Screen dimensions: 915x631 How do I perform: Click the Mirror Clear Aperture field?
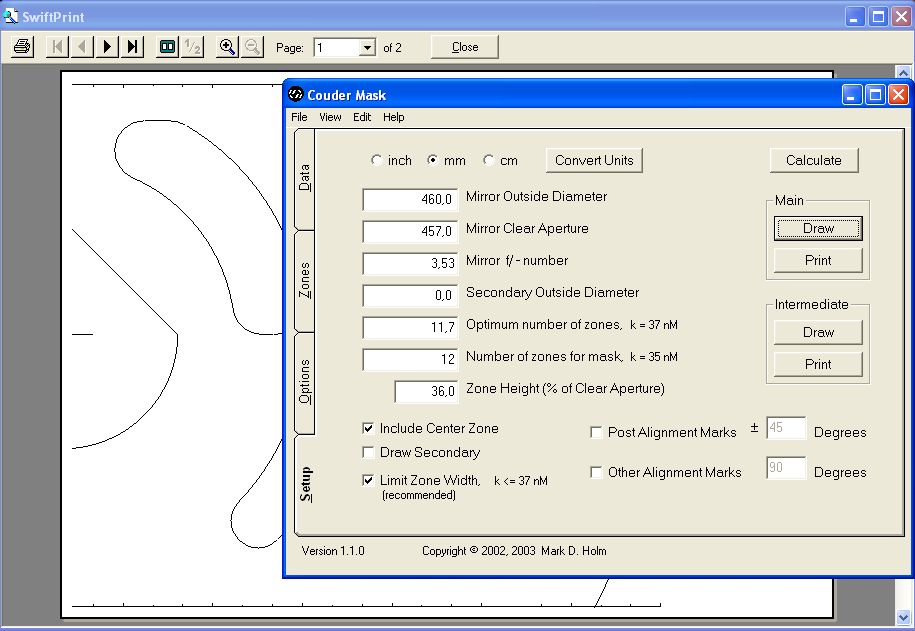410,232
